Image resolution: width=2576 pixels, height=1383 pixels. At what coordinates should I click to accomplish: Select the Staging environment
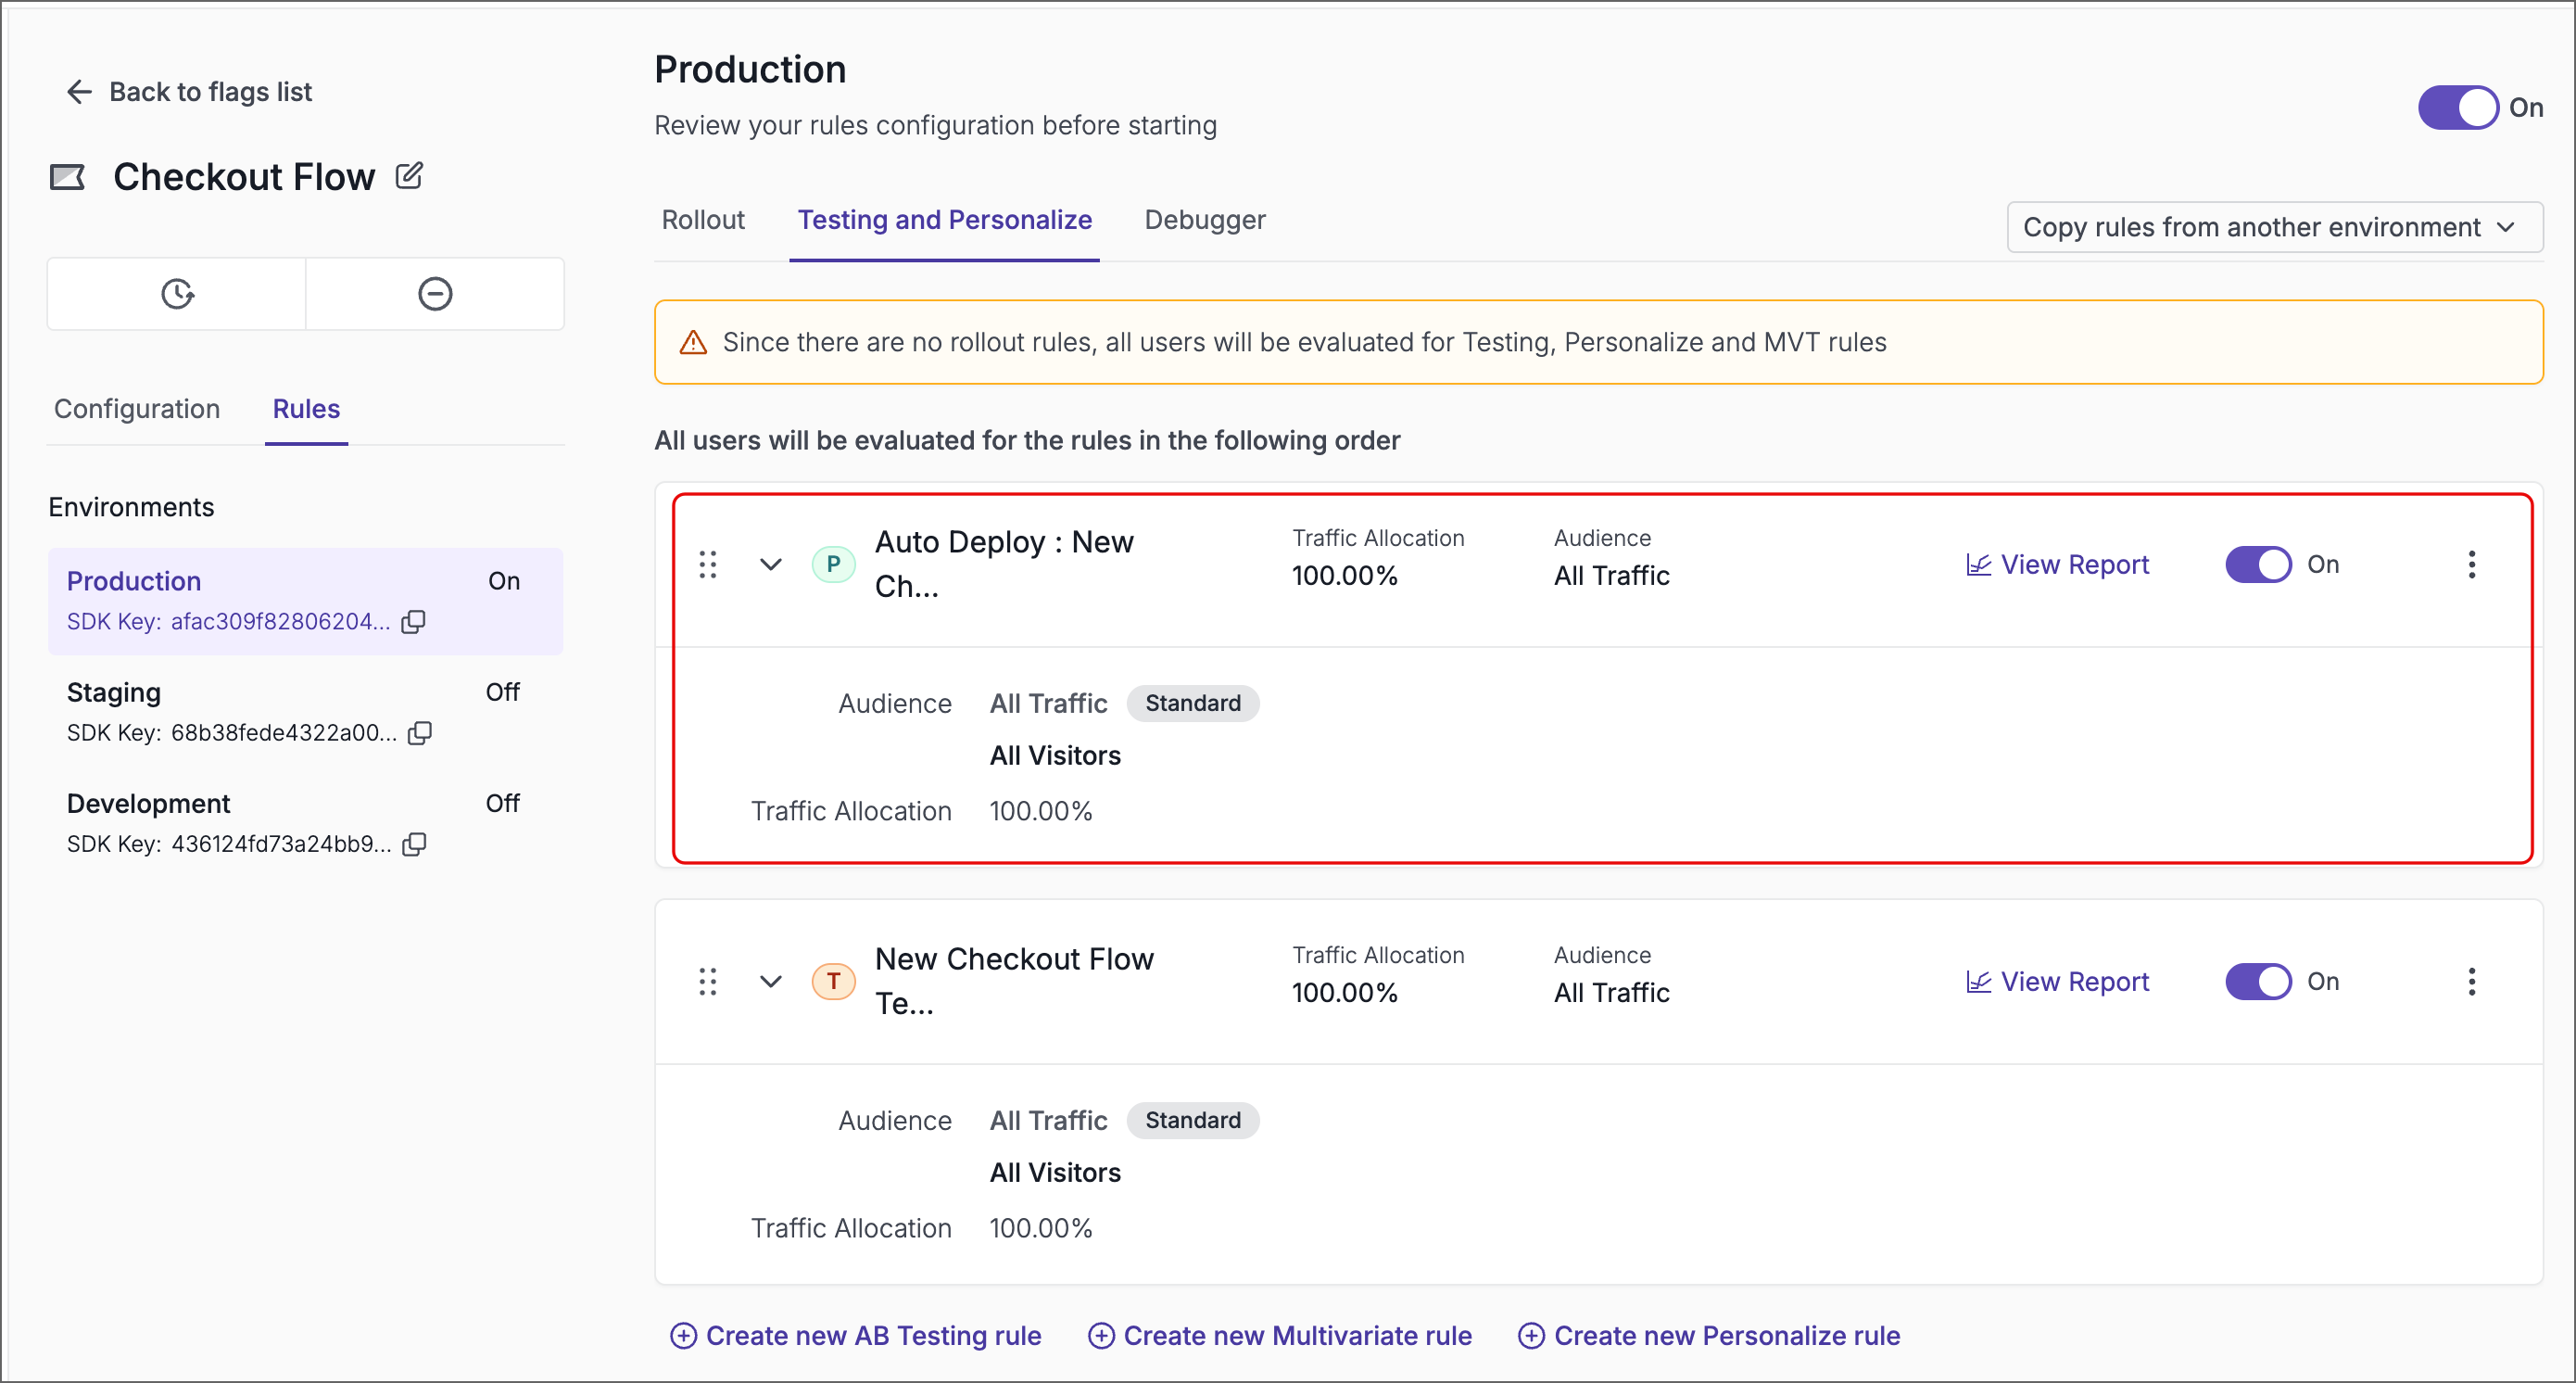pos(305,712)
